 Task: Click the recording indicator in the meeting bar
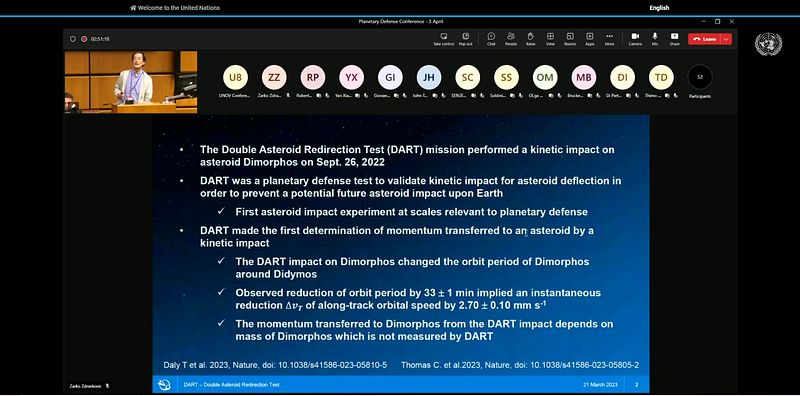point(84,39)
